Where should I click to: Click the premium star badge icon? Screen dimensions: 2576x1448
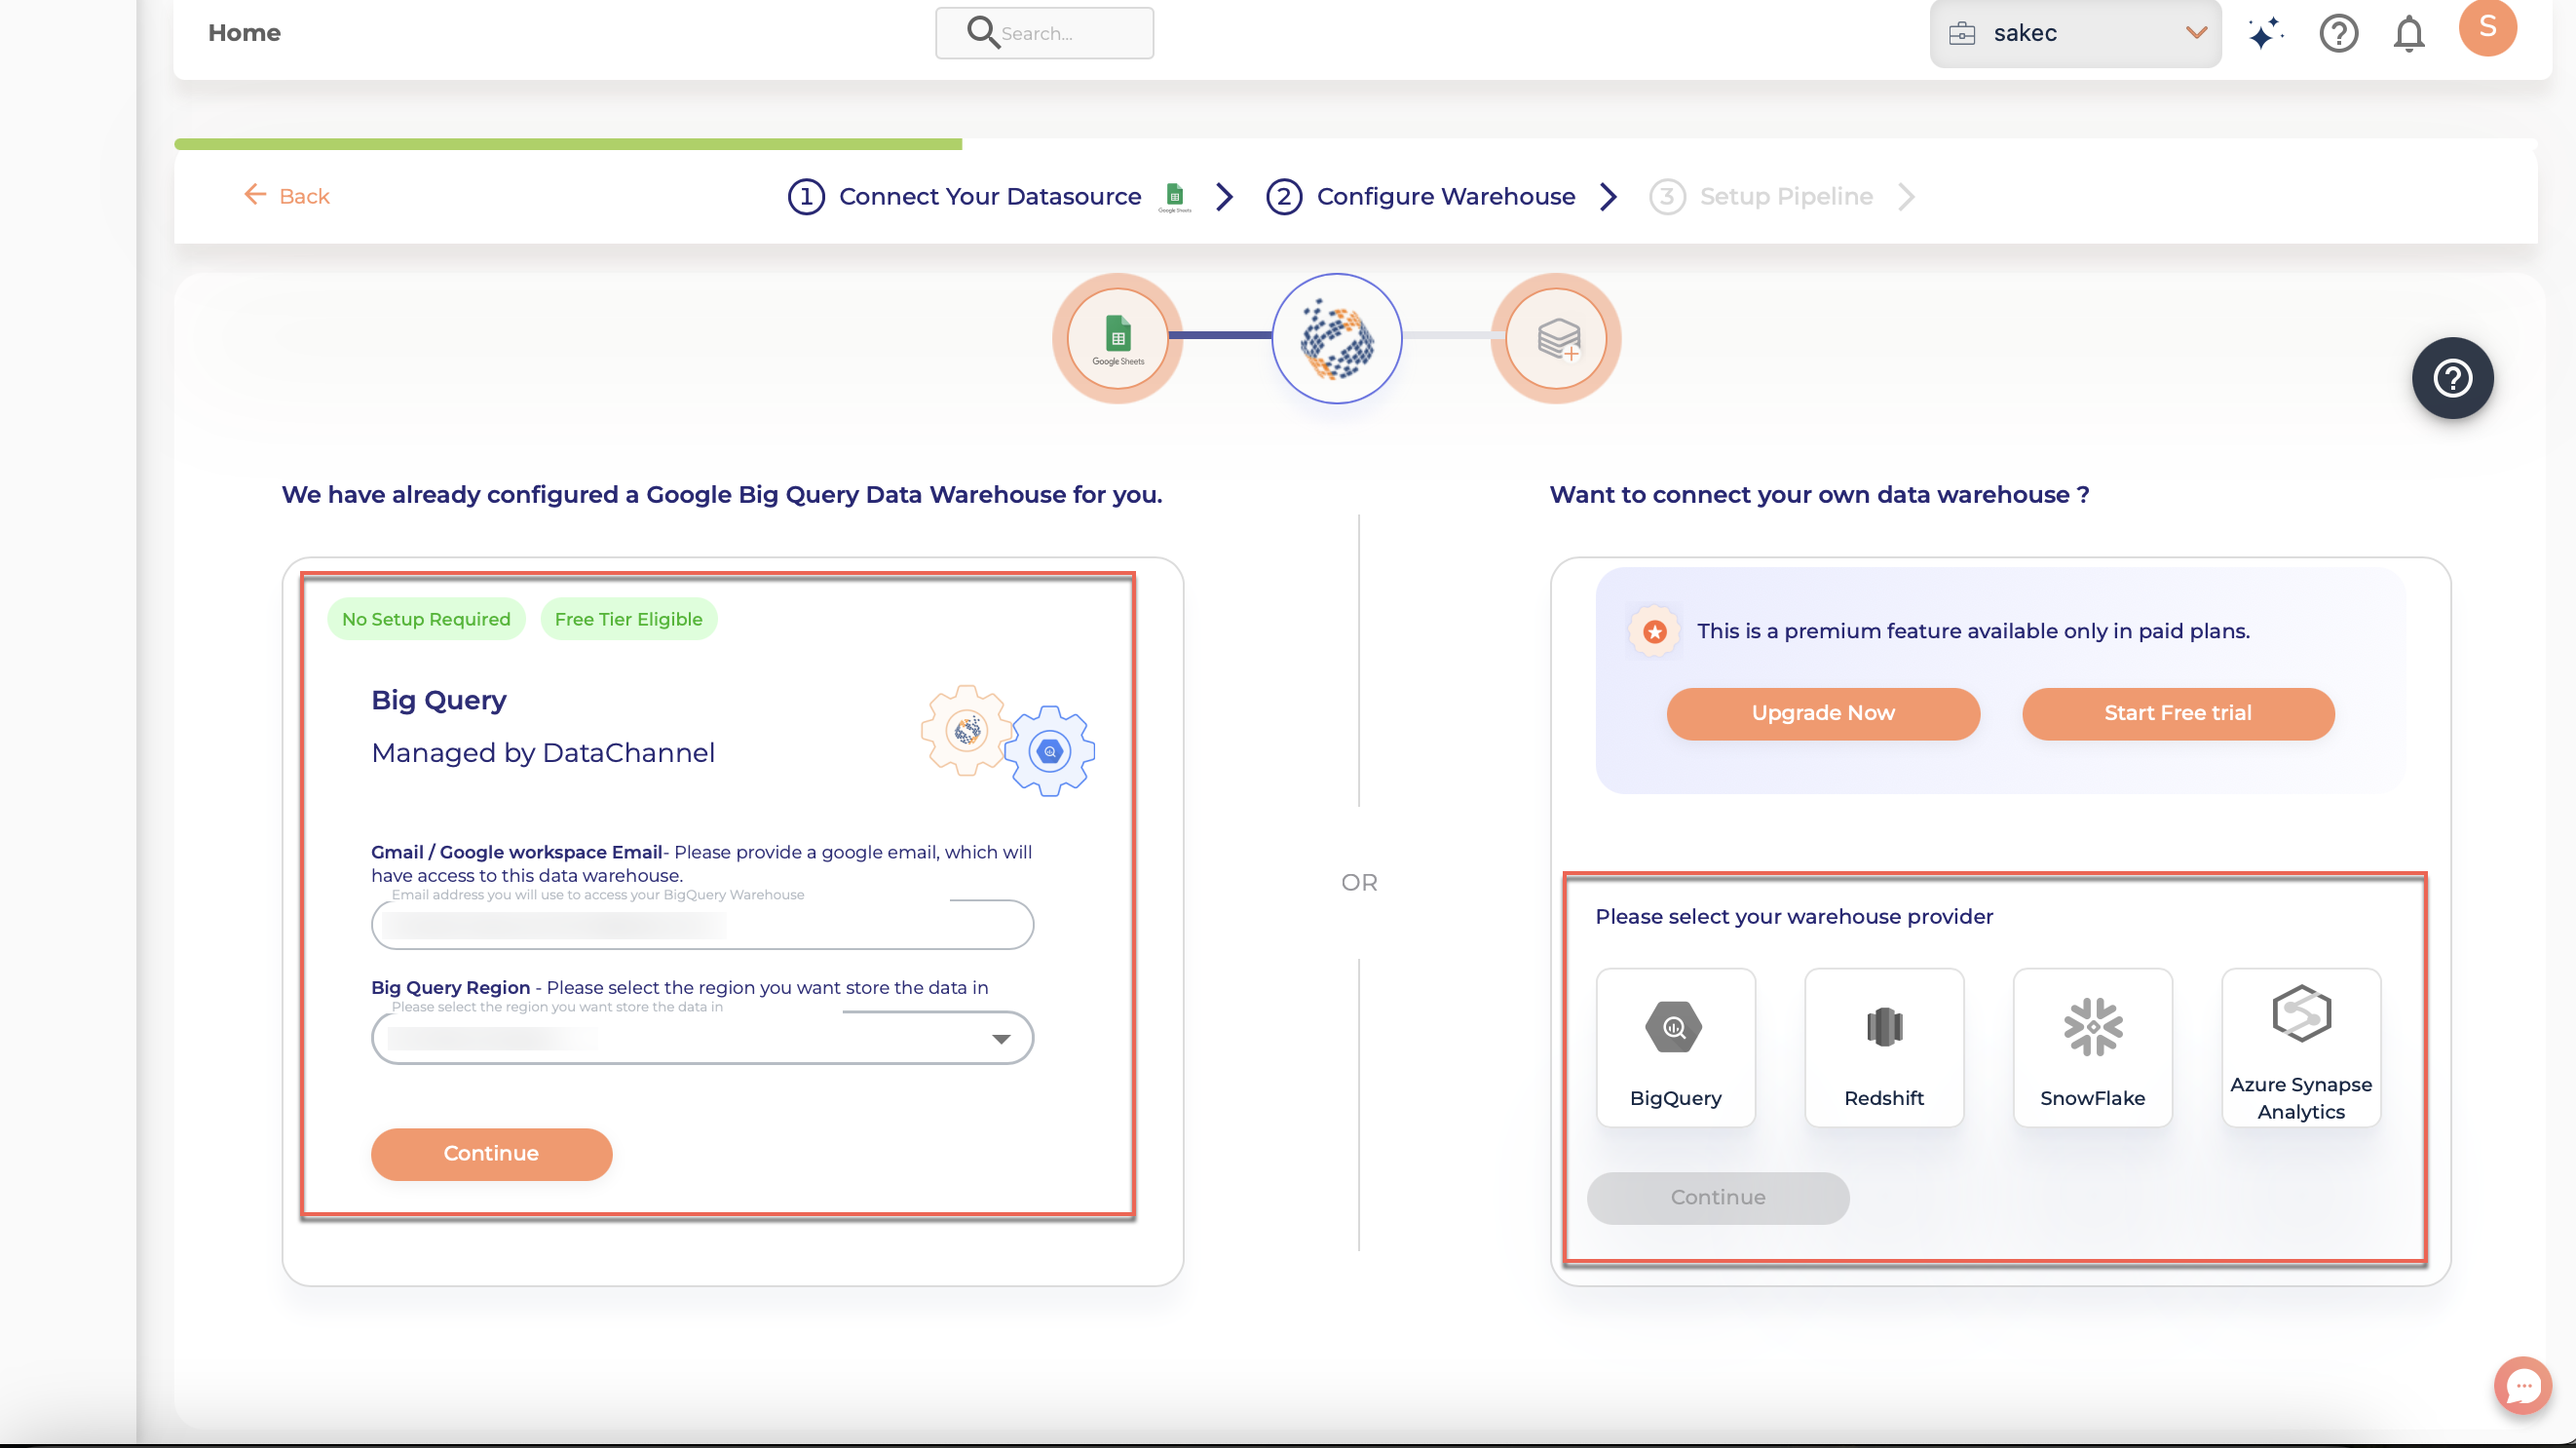tap(1654, 631)
